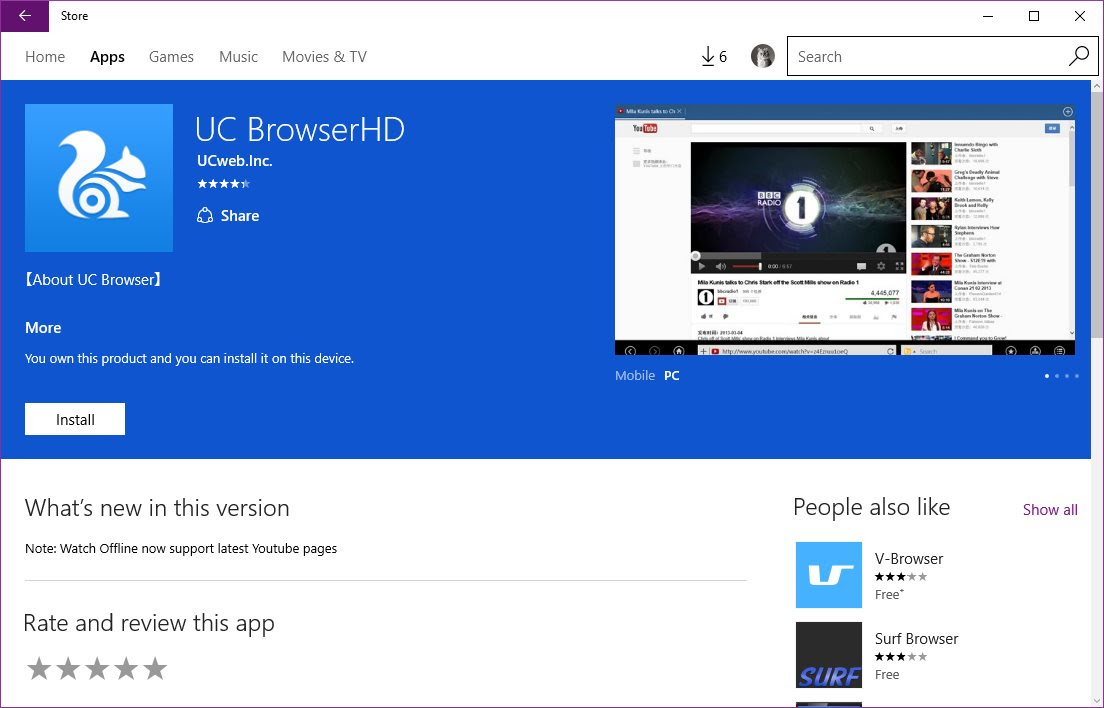Show all similar apps
The height and width of the screenshot is (708, 1104).
point(1050,510)
